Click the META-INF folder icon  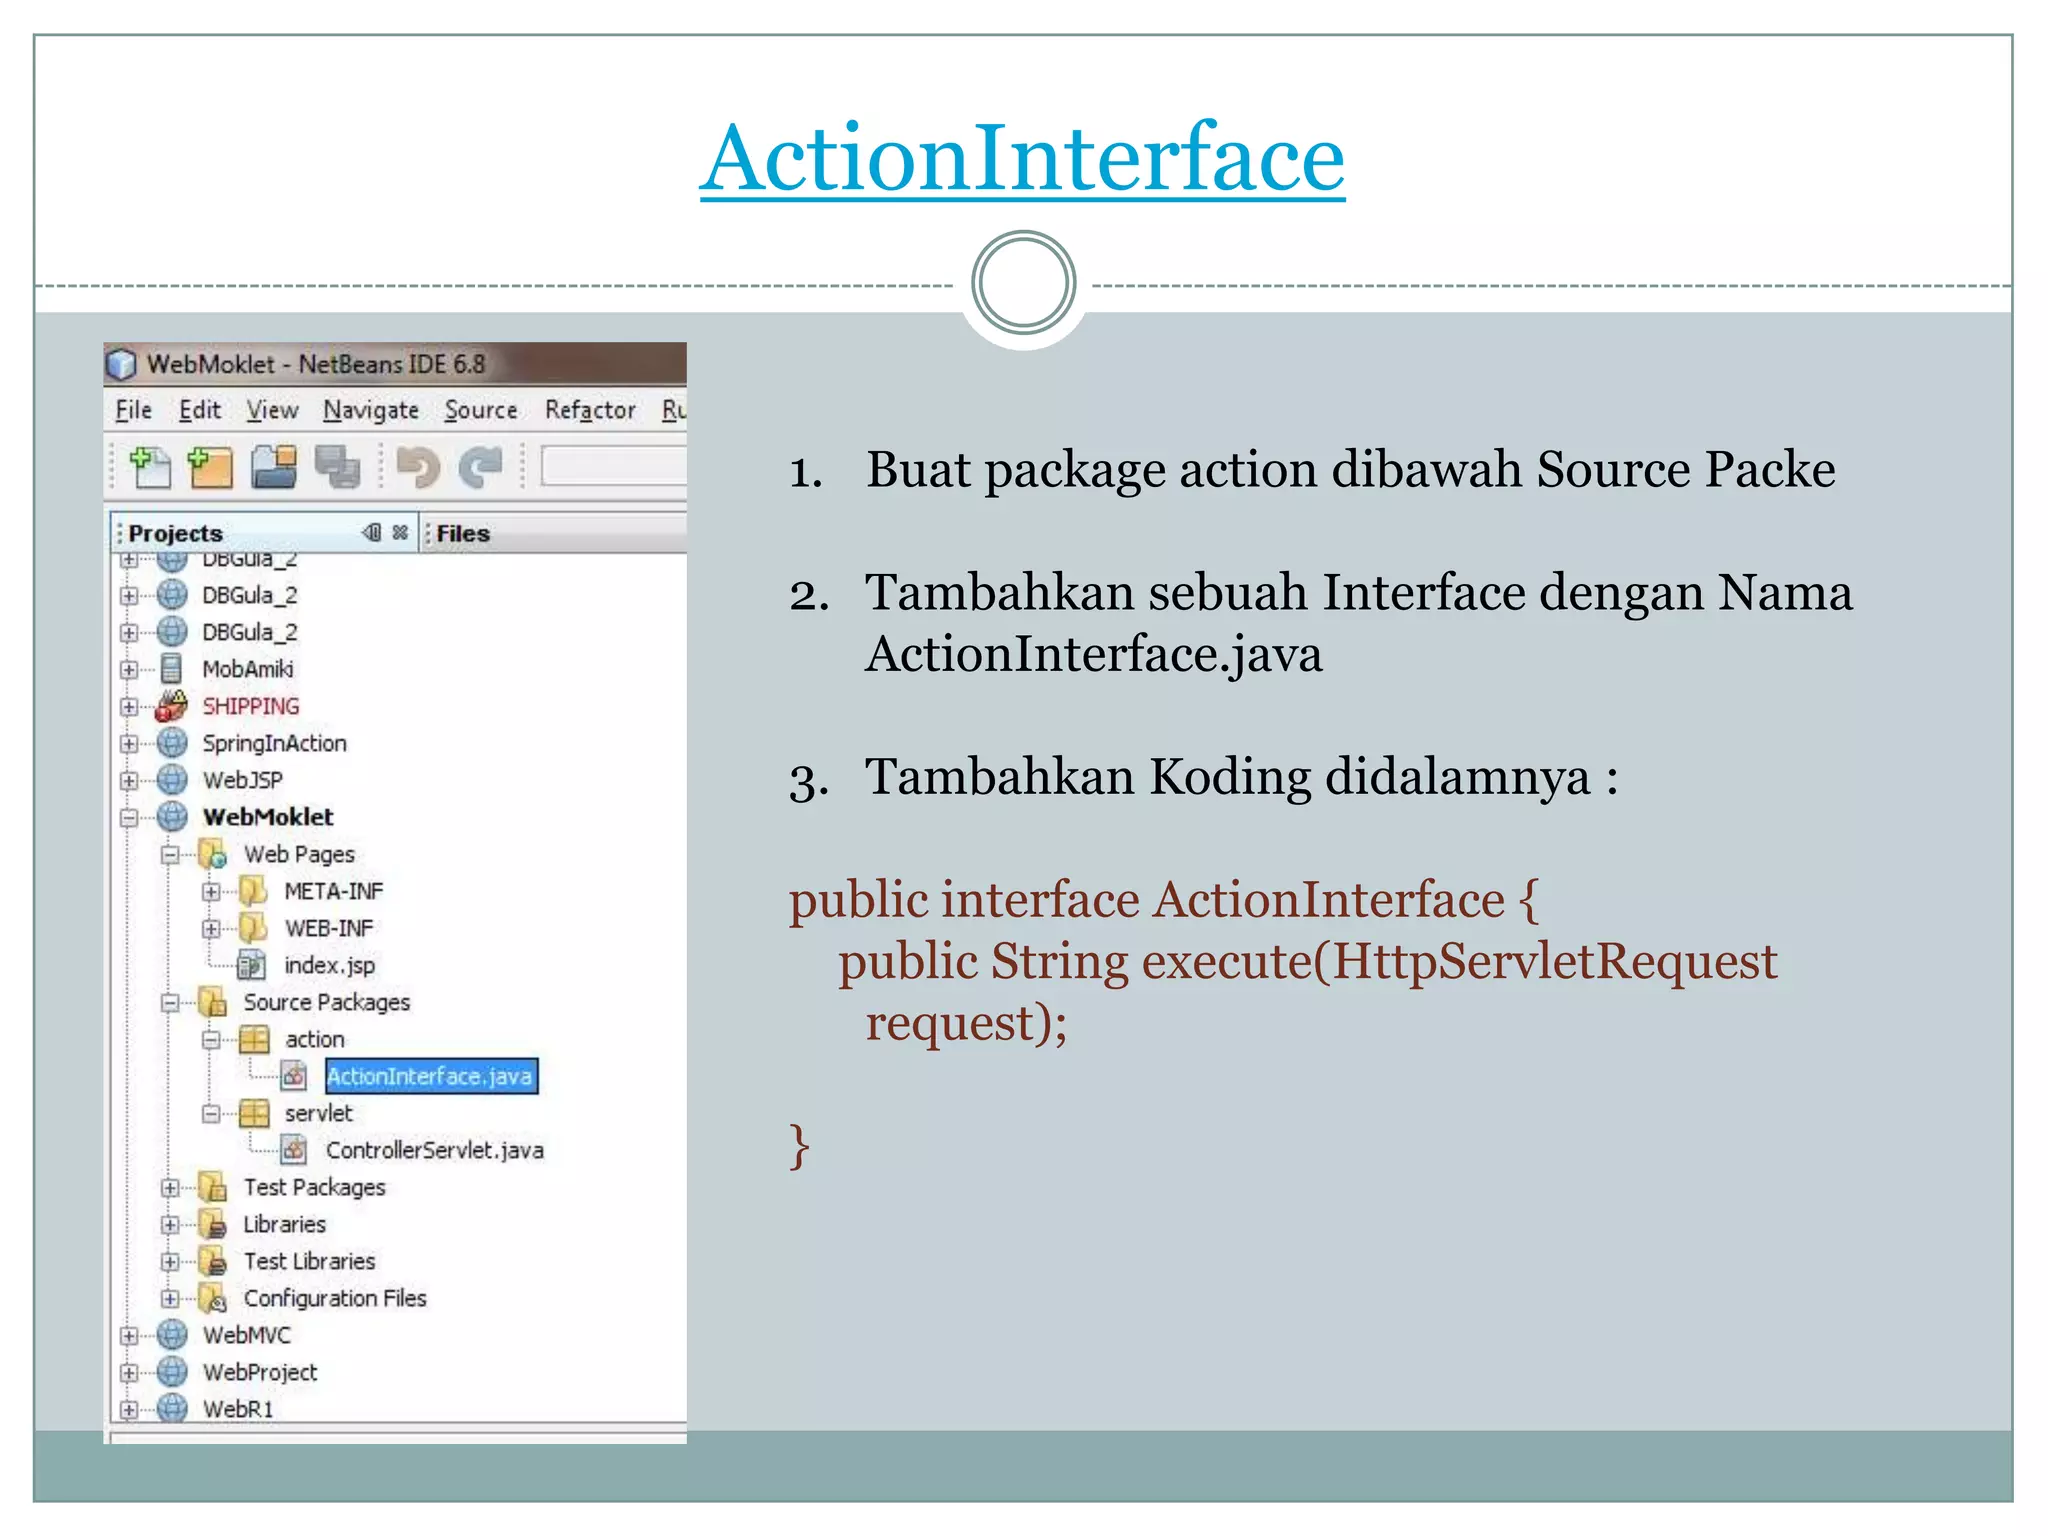coord(253,891)
